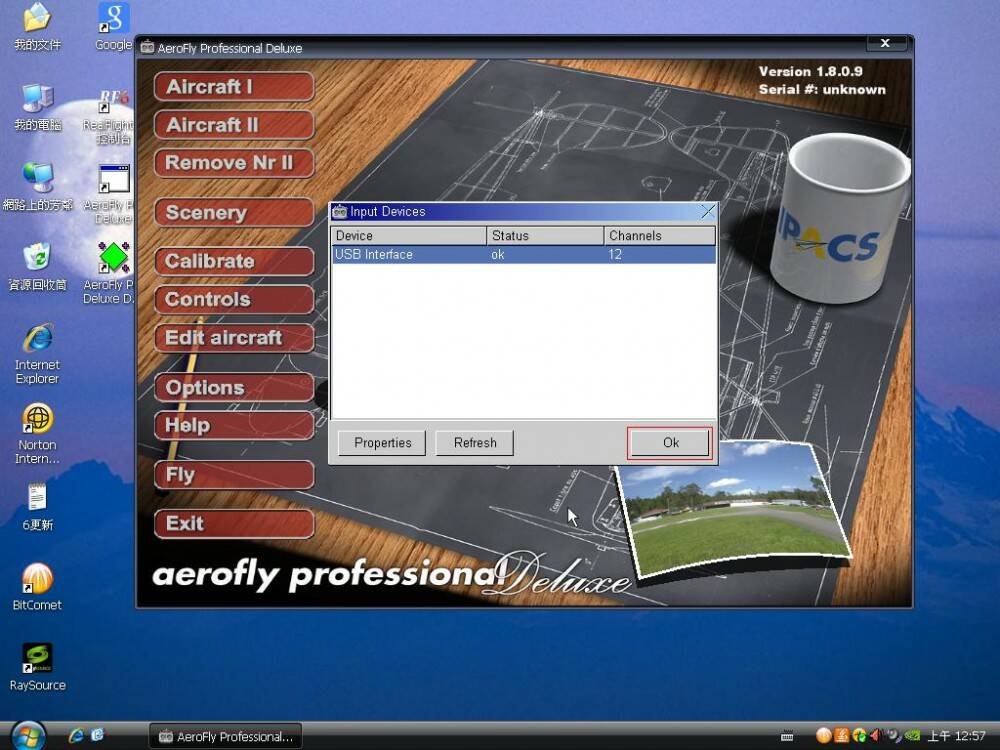This screenshot has height=750, width=1000.
Task: Click the Input Devices dialog title icon
Action: 340,212
